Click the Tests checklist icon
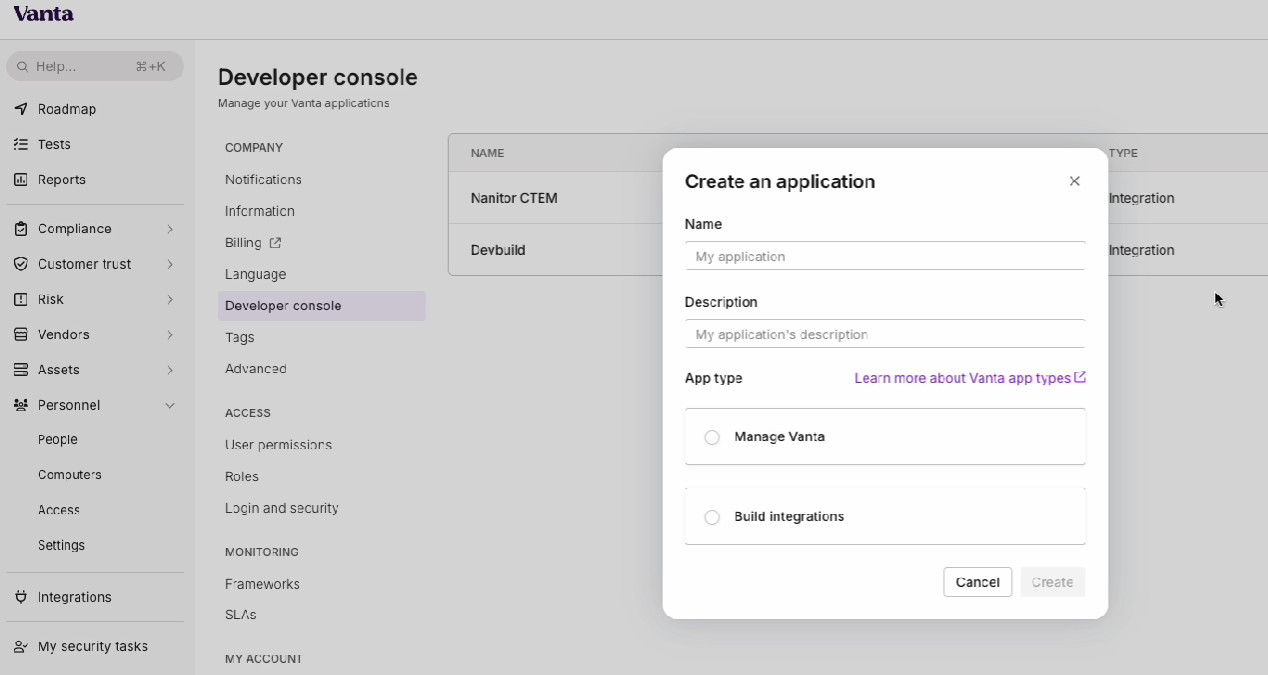 tap(21, 144)
